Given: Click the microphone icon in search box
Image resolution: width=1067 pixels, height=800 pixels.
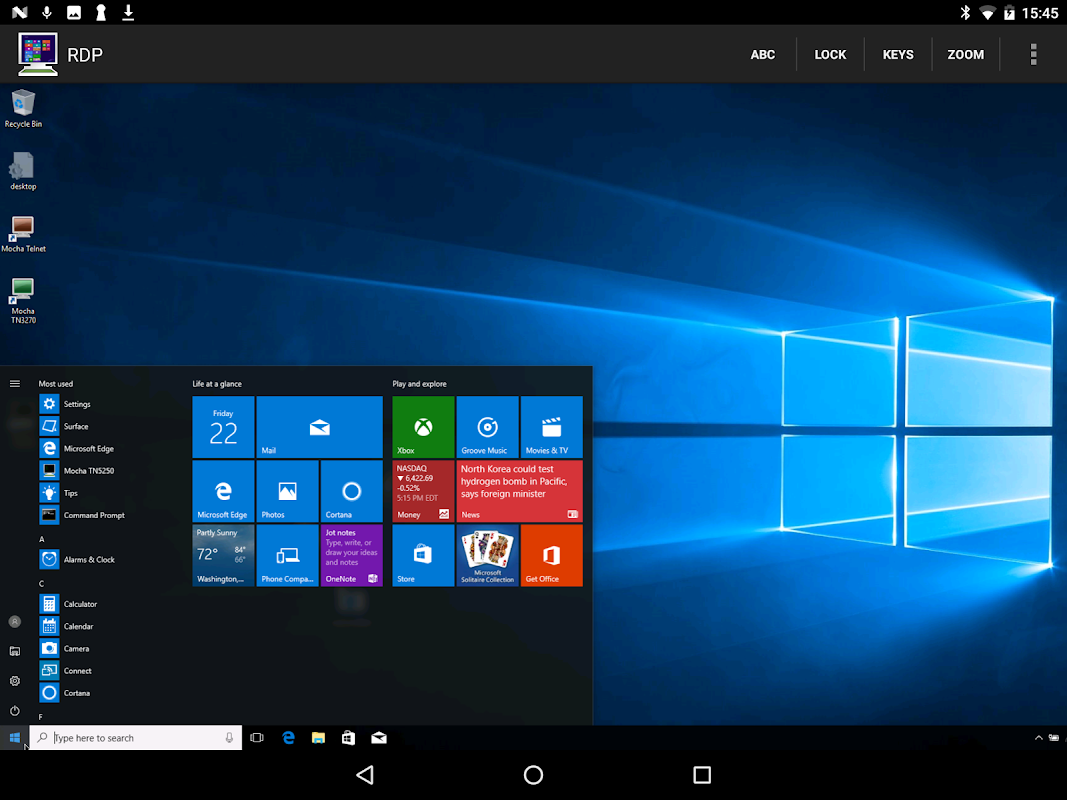Looking at the screenshot, I should pos(229,738).
